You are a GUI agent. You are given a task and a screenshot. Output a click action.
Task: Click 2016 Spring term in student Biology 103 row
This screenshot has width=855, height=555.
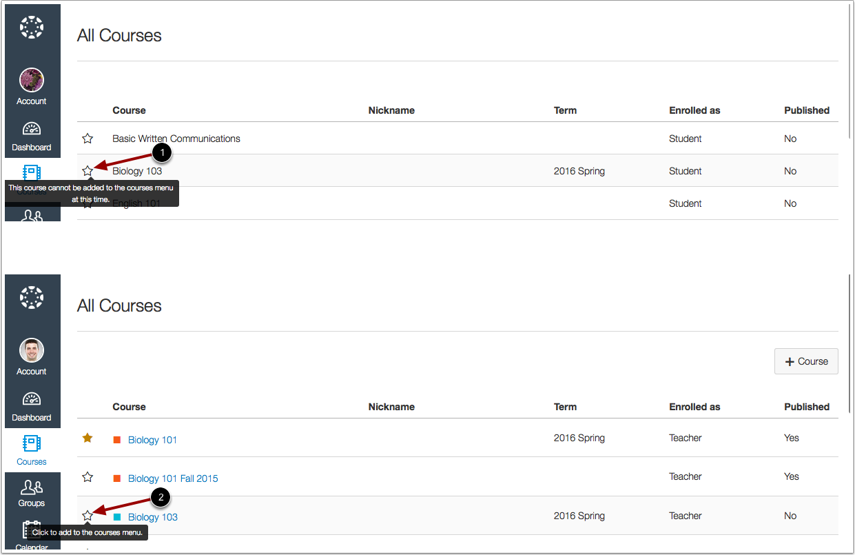pos(579,171)
